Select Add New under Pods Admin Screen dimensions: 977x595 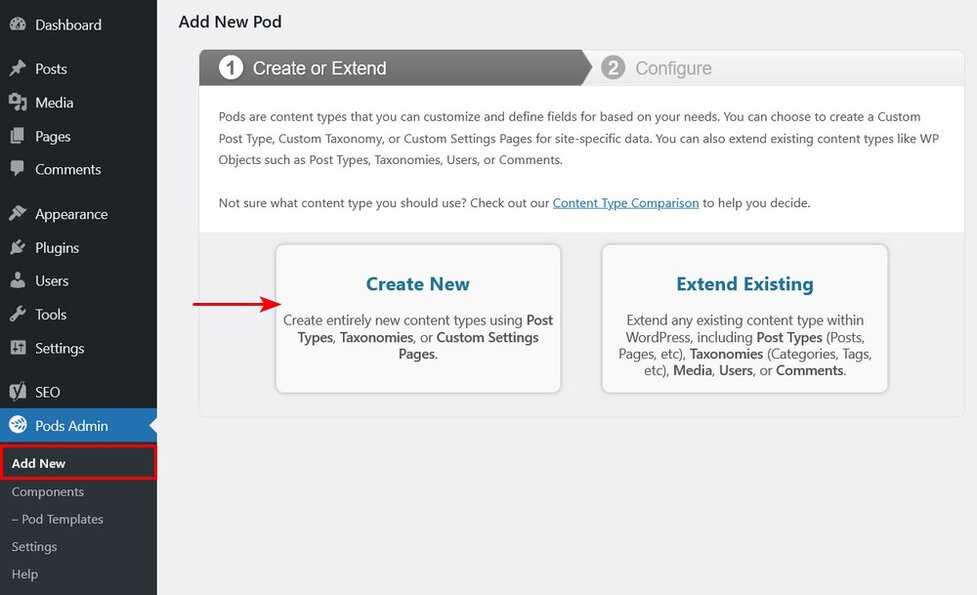39,464
